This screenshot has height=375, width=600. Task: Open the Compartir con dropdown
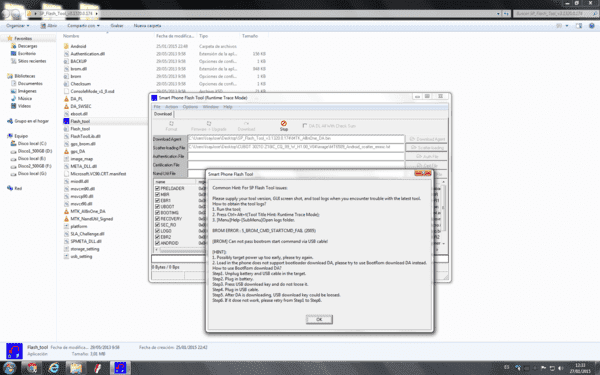pyautogui.click(x=83, y=26)
